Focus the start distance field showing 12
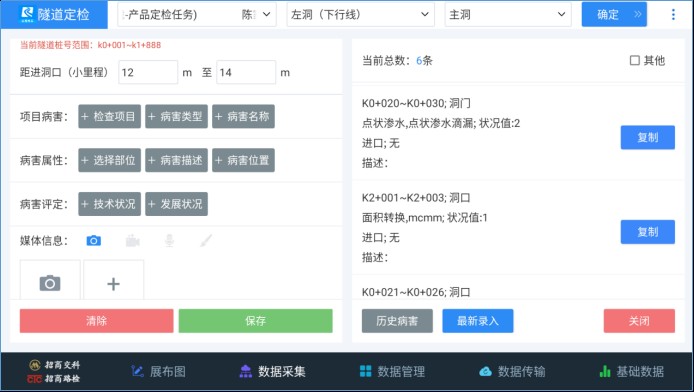Screen dimensions: 694x392 click(148, 72)
